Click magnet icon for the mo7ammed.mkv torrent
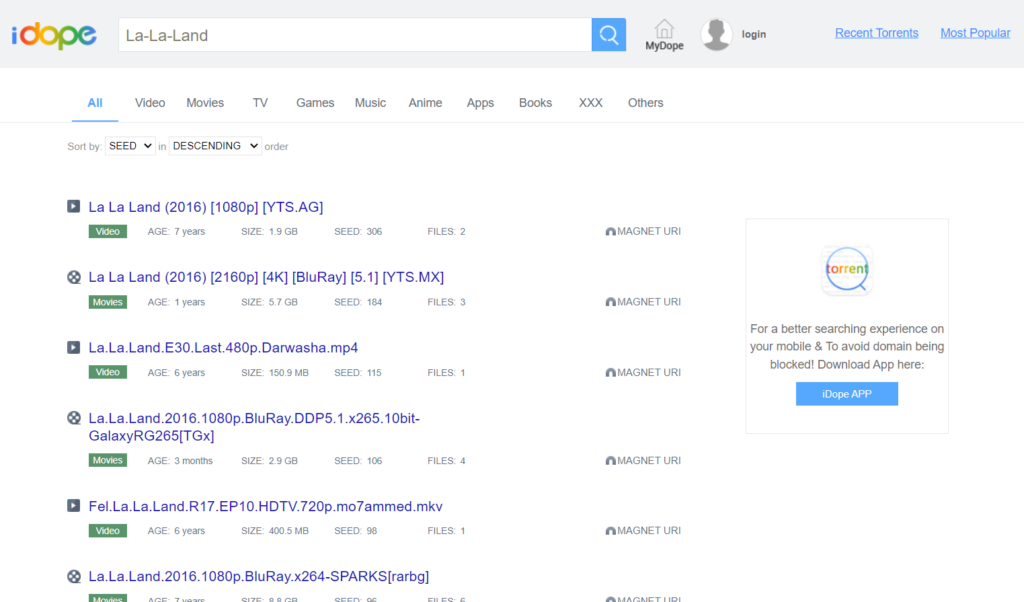 click(611, 531)
